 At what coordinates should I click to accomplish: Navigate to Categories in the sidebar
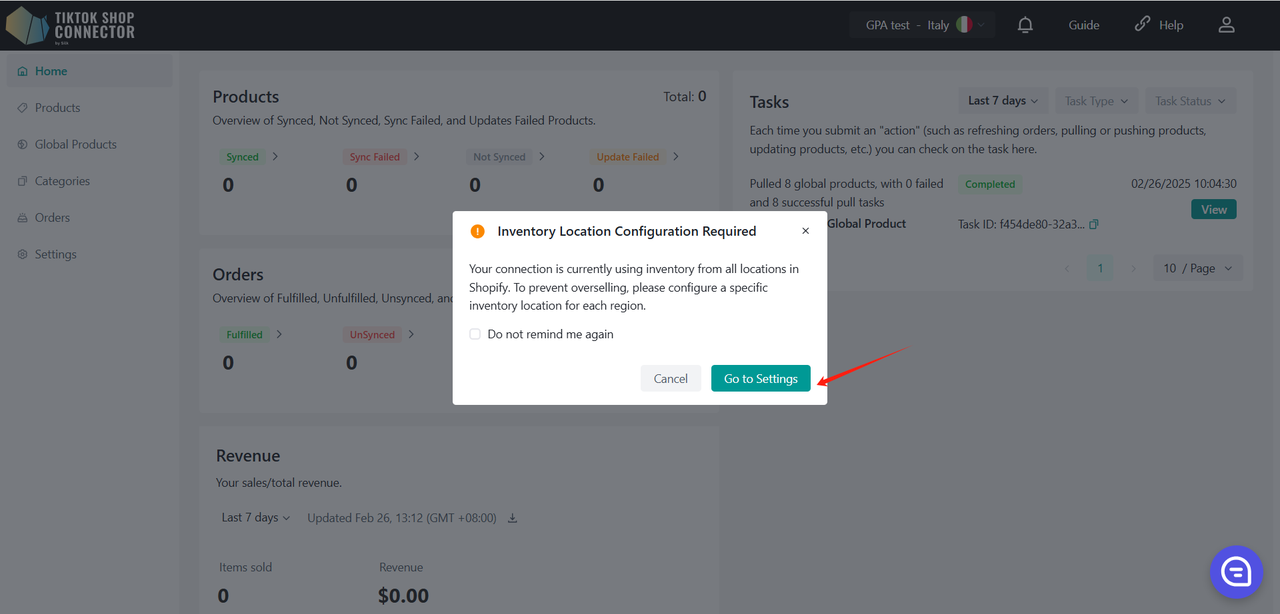(x=62, y=181)
